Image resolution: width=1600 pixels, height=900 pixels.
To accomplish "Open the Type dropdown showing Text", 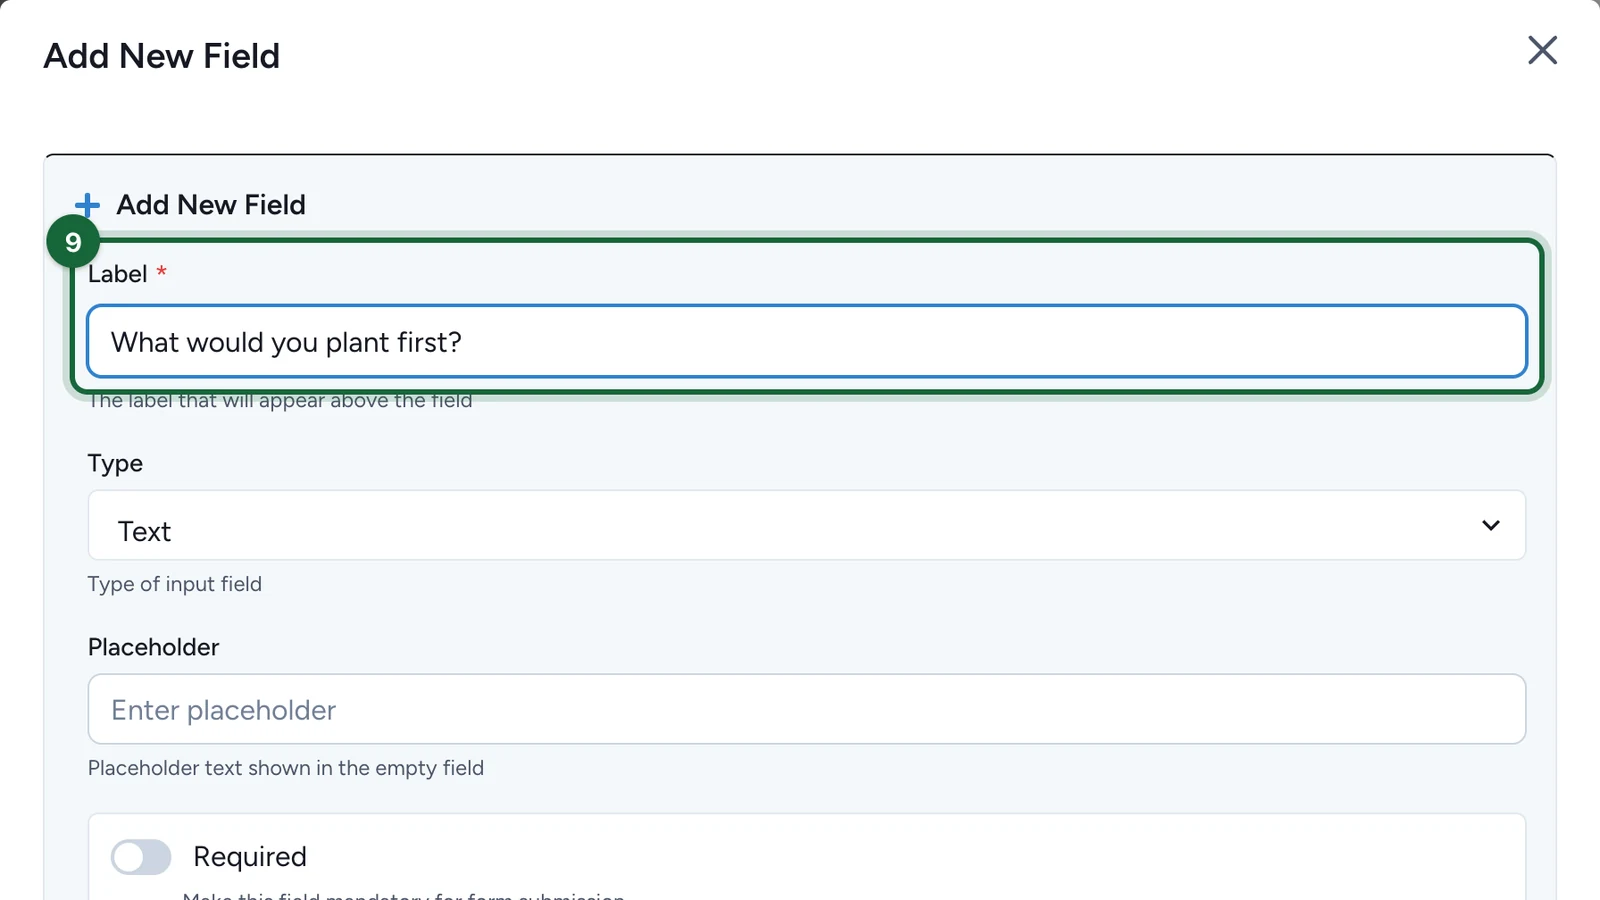I will 807,526.
